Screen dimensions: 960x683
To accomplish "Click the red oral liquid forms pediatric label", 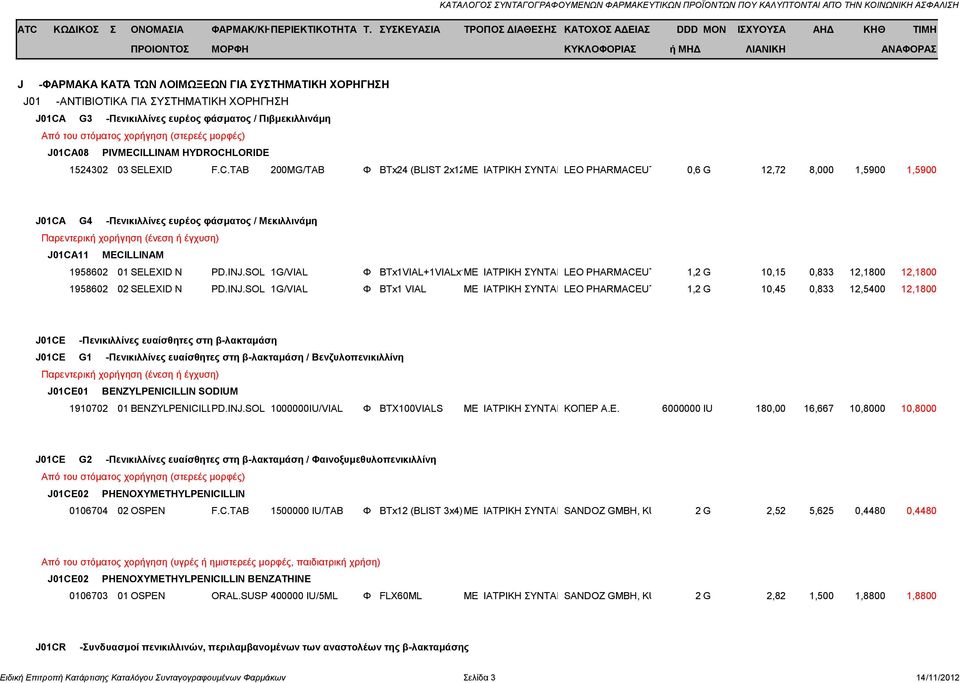I will tap(211, 562).
